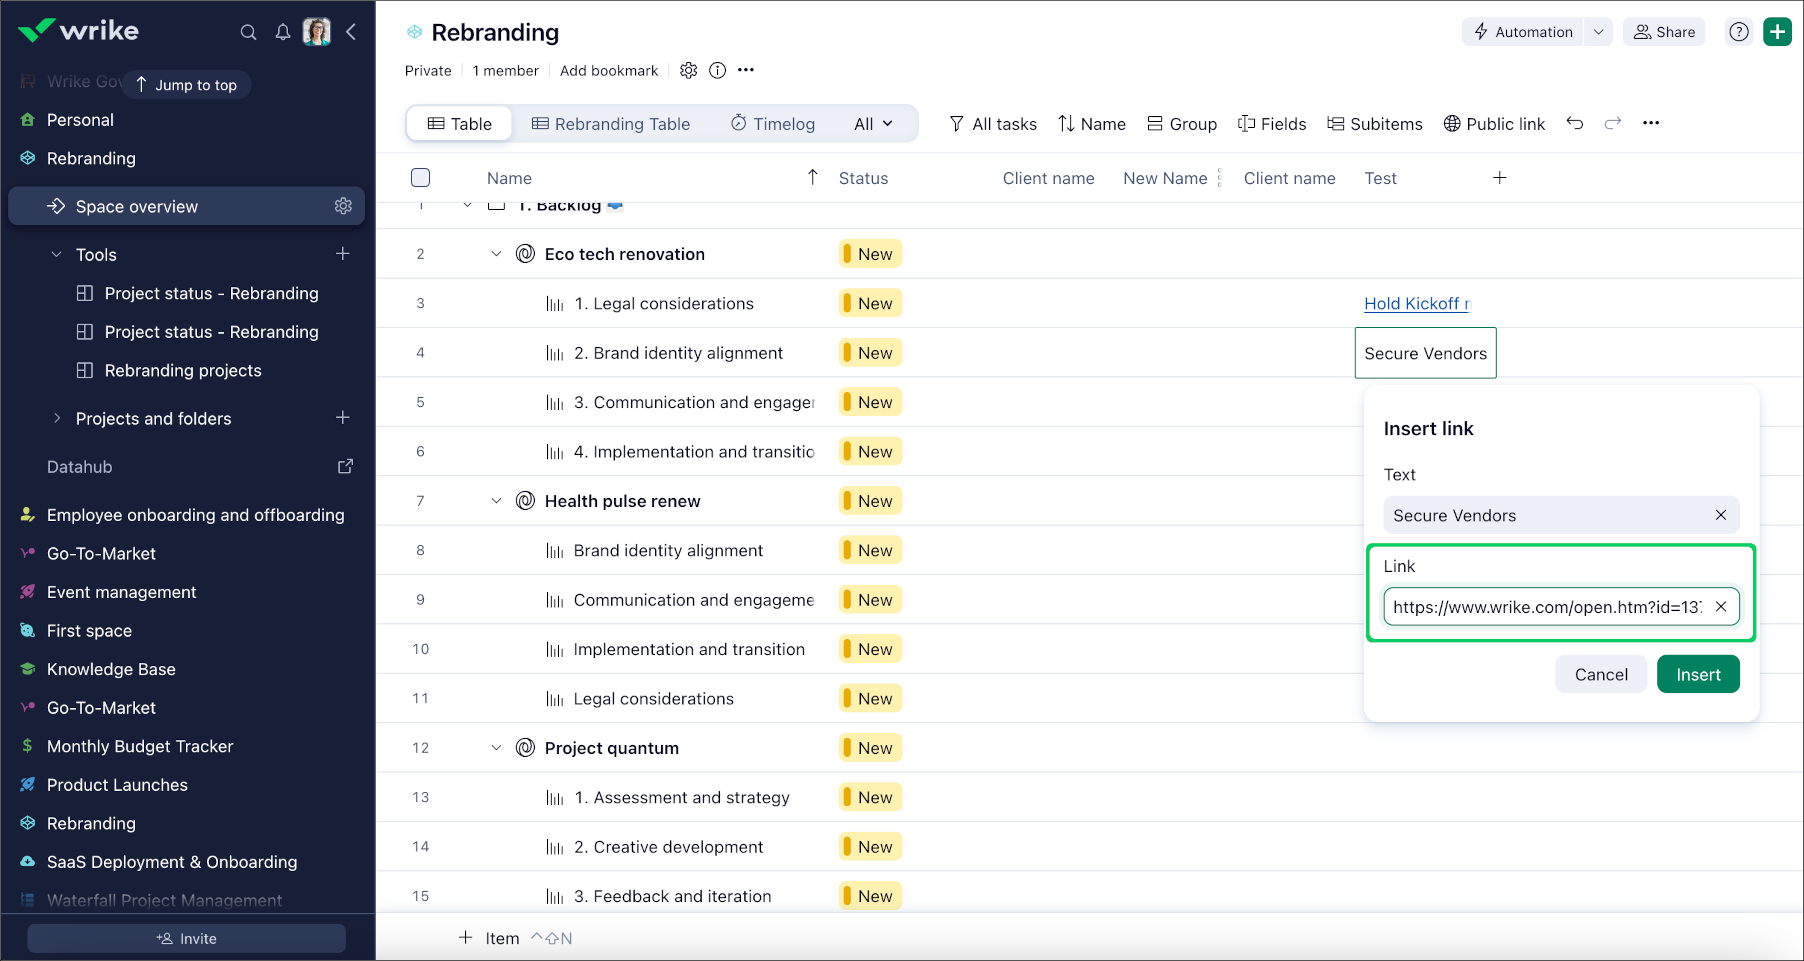Open Space overview settings gear
Image resolution: width=1804 pixels, height=961 pixels.
point(343,206)
